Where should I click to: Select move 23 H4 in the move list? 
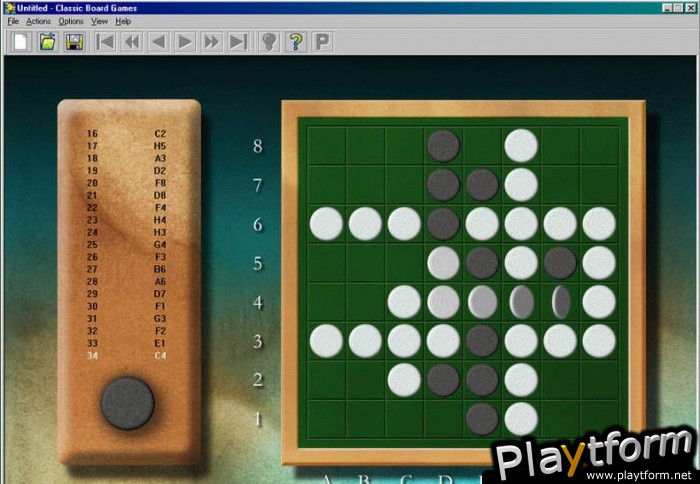[x=126, y=220]
